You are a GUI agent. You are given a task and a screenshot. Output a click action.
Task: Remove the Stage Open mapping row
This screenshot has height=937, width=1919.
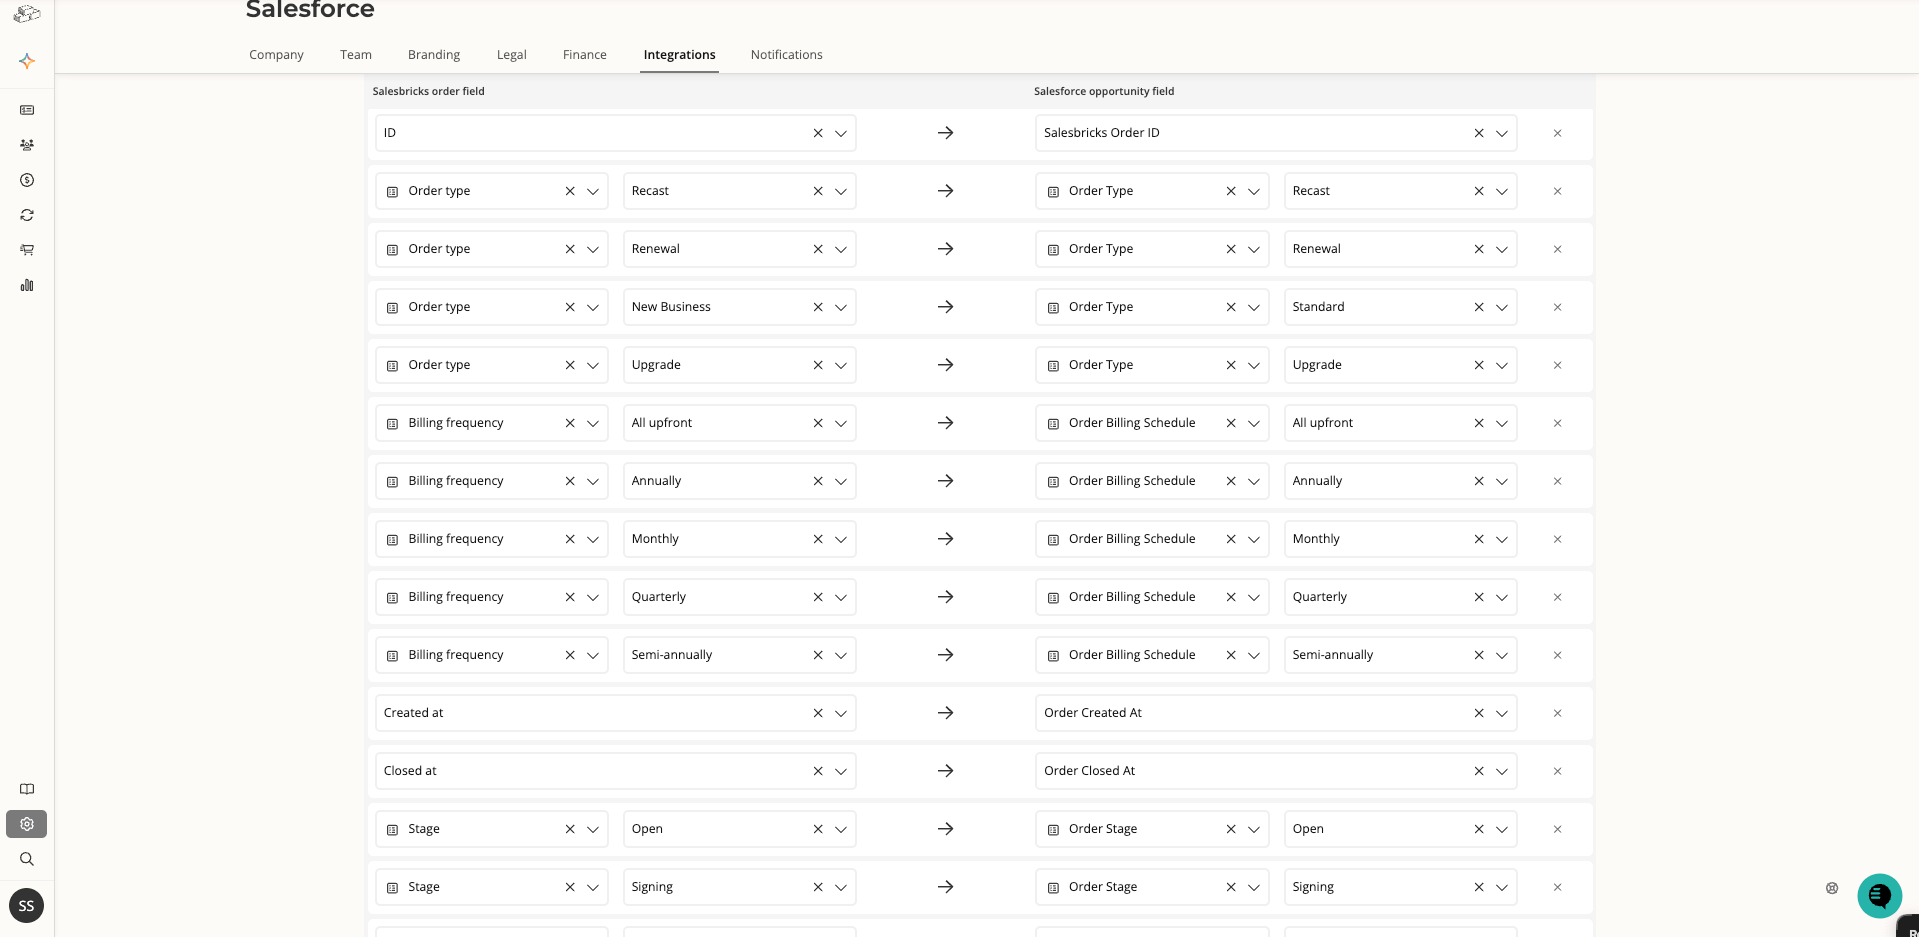pyautogui.click(x=1557, y=829)
